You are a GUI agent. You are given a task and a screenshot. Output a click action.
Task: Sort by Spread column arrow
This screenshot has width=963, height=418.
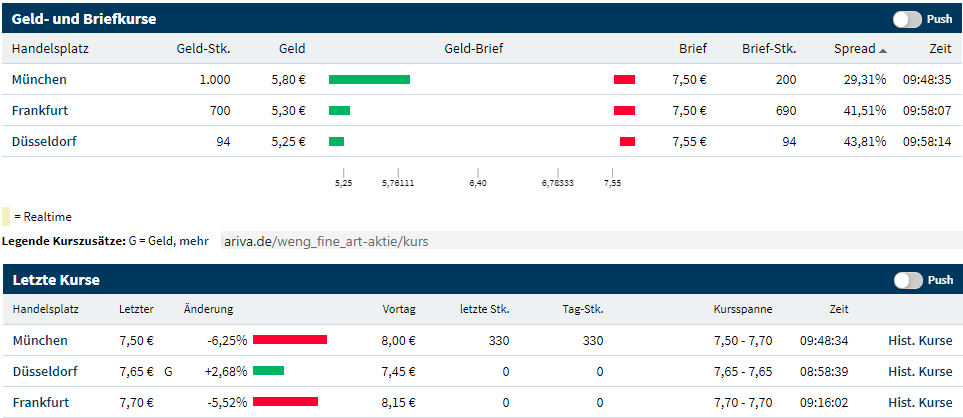pos(883,49)
